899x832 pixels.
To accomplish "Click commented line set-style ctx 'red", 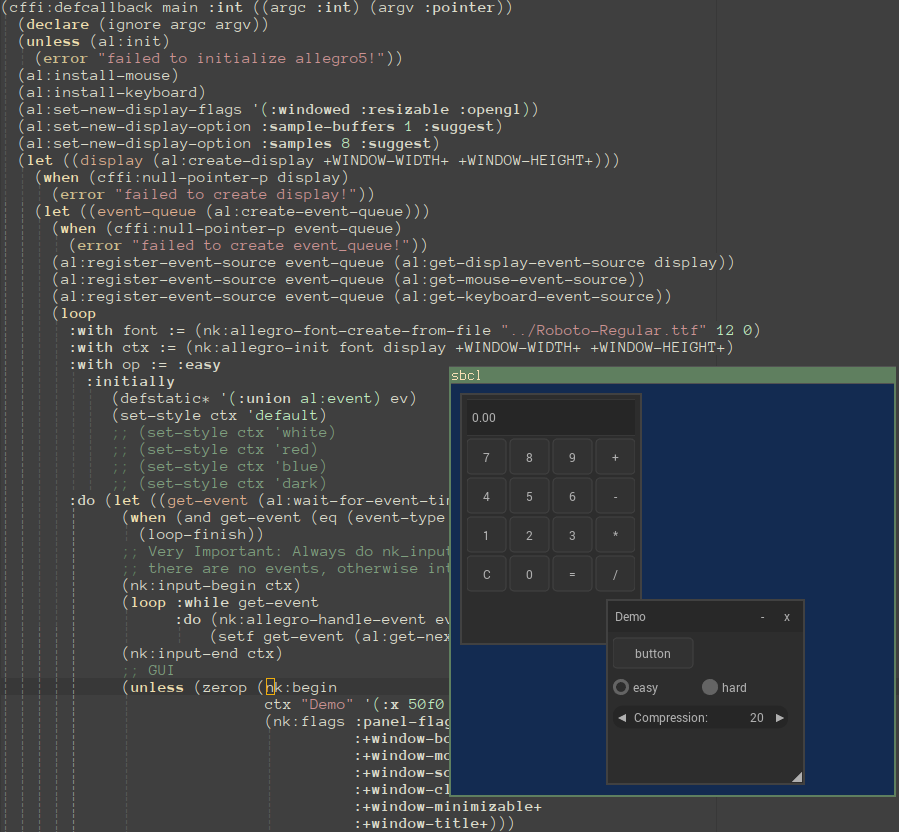I will [214, 450].
